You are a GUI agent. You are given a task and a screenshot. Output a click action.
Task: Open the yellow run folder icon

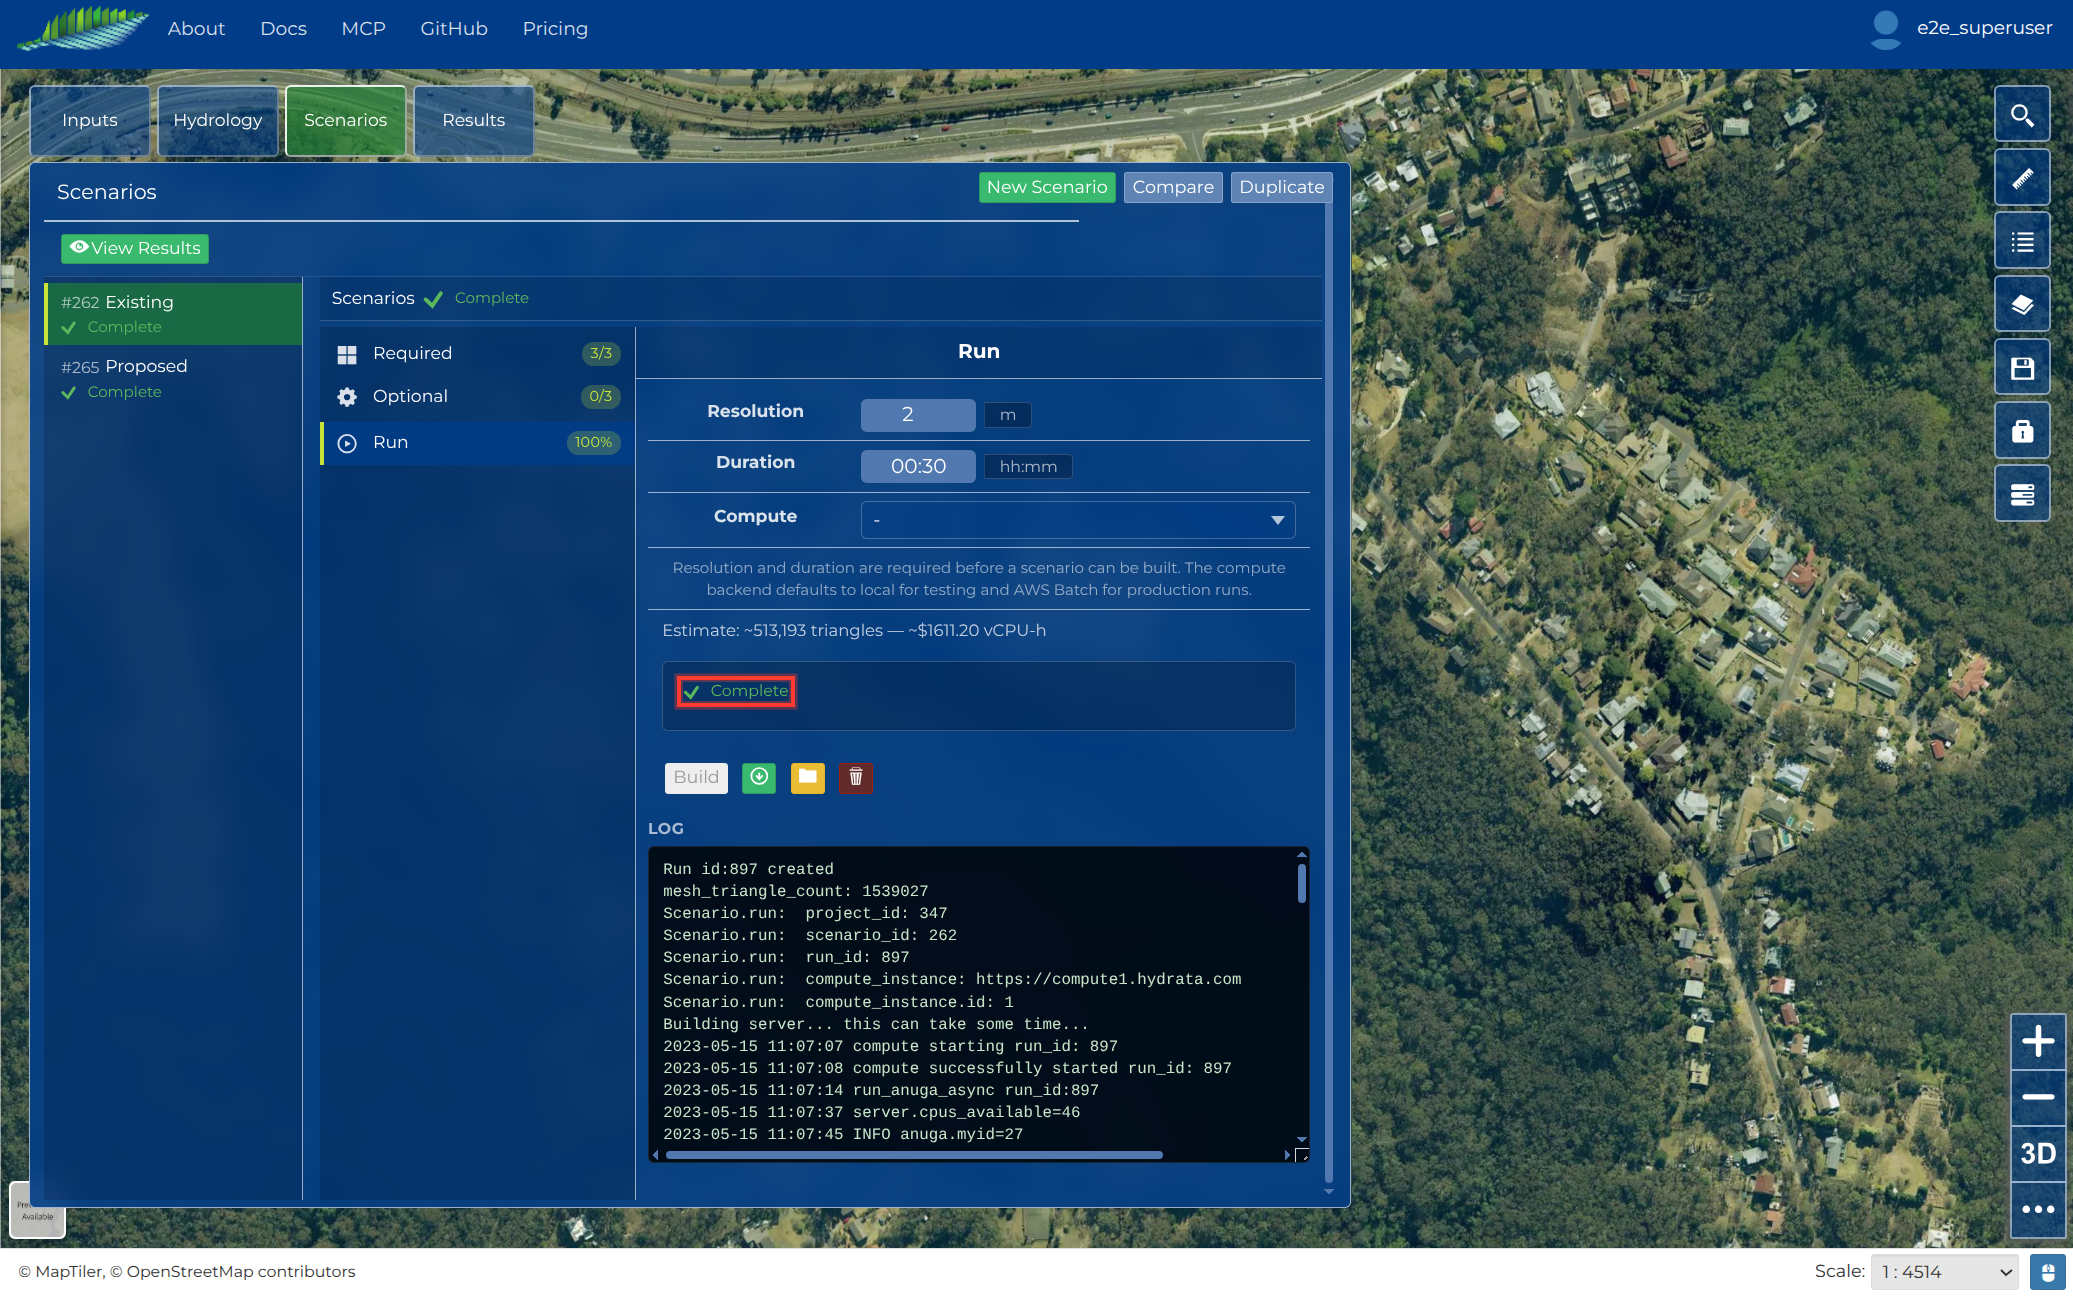tap(808, 777)
